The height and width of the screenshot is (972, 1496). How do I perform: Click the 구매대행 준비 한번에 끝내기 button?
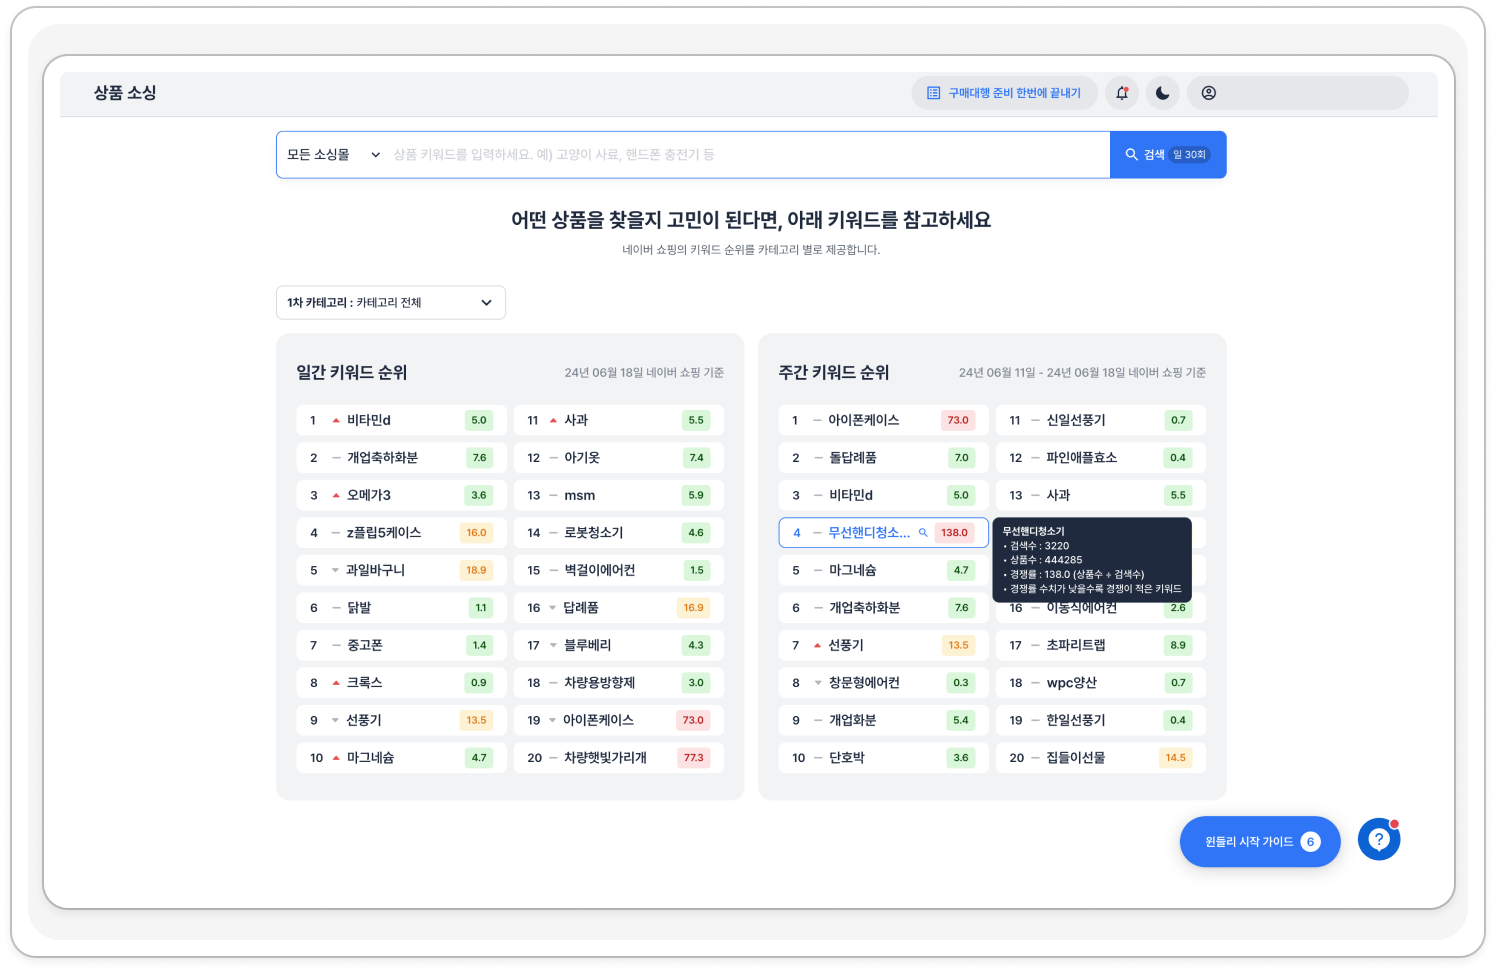[x=1004, y=93]
